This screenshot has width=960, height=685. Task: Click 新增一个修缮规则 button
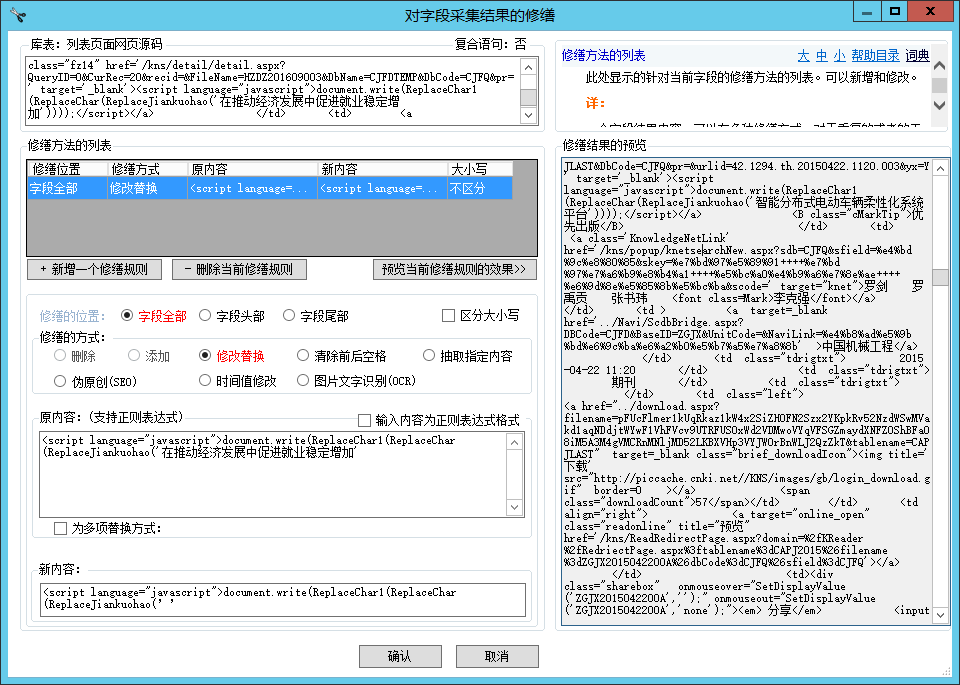[94, 269]
